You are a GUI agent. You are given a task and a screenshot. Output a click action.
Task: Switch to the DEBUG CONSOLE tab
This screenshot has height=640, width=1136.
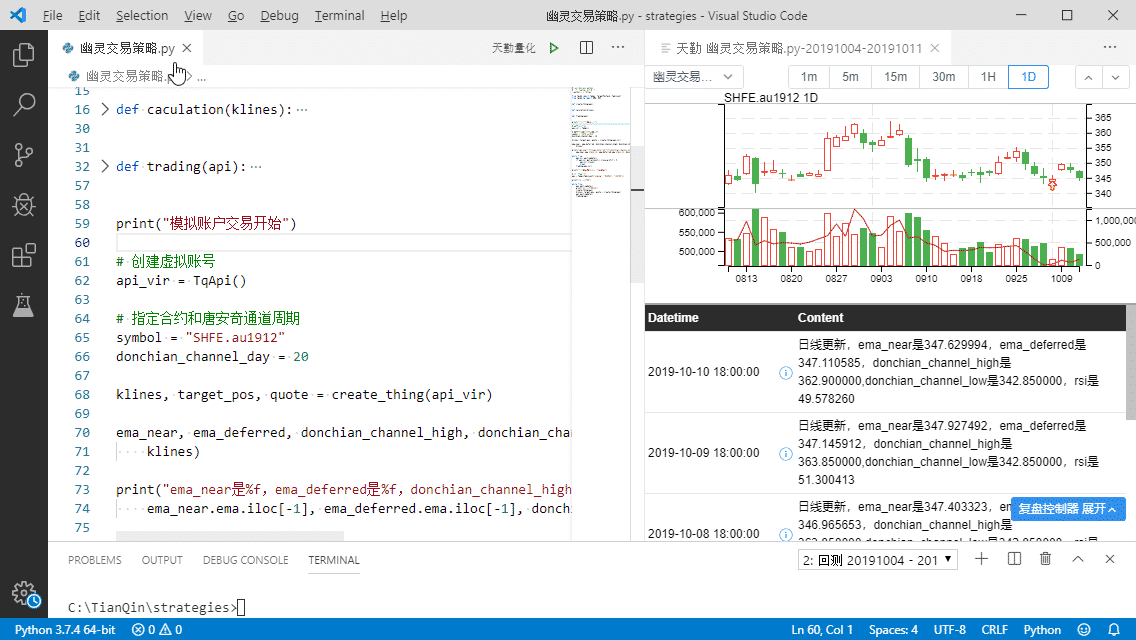click(x=246, y=560)
